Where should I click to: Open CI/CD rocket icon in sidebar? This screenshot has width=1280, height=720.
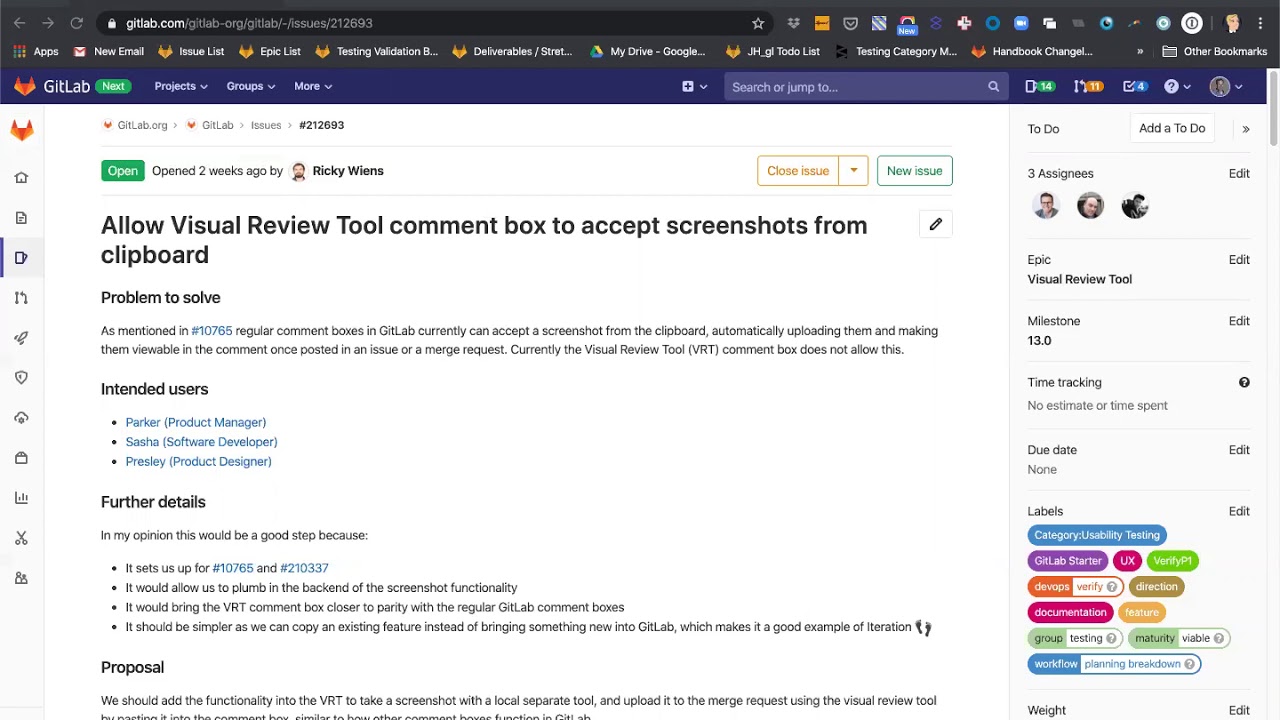21,338
